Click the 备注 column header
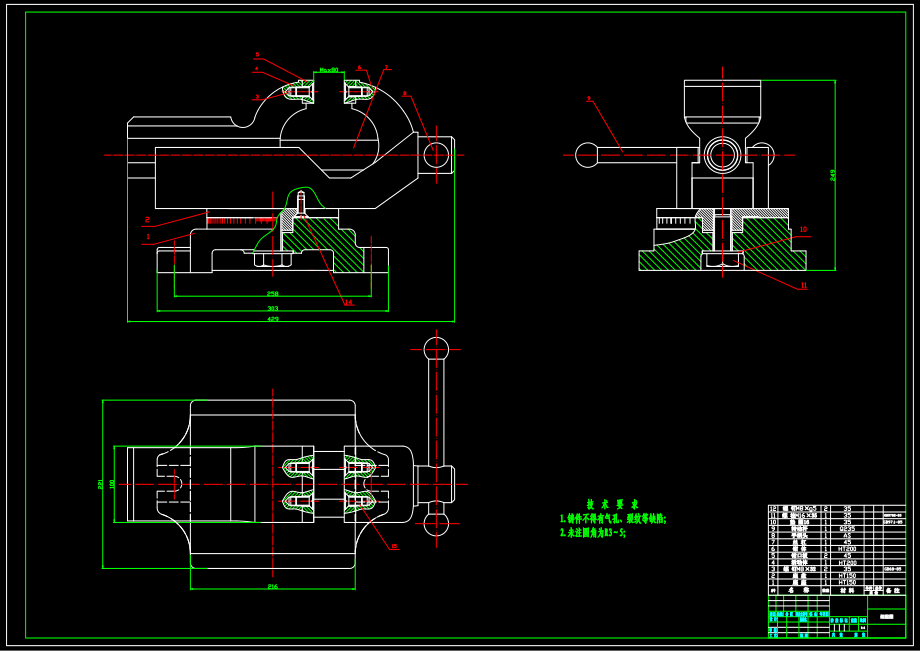The width and height of the screenshot is (920, 651). click(x=892, y=591)
